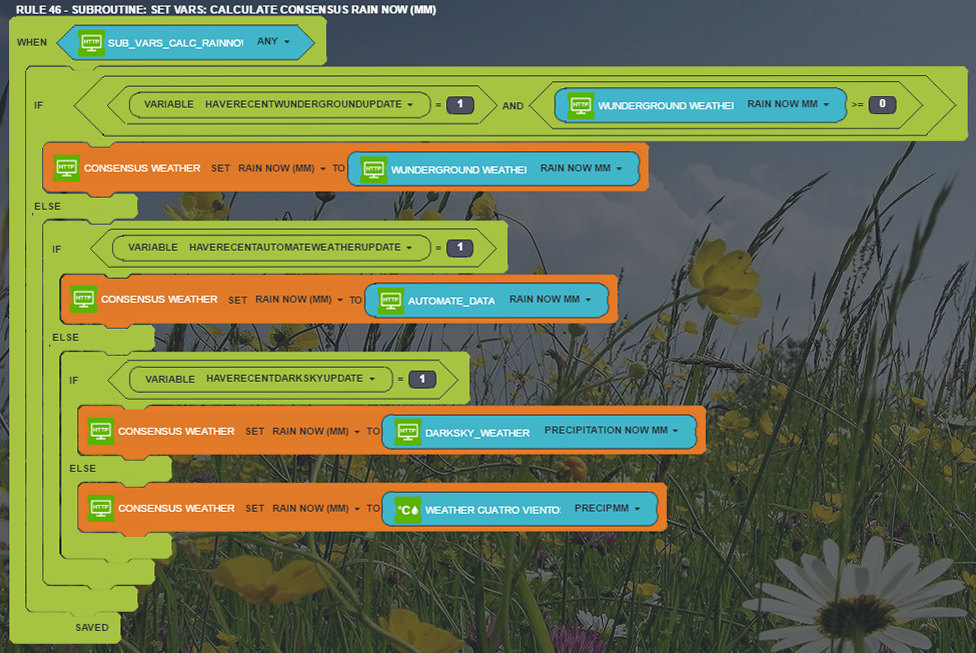Click the HTTP icon in the Wunderground condition block
This screenshot has height=653, width=976.
coord(580,105)
